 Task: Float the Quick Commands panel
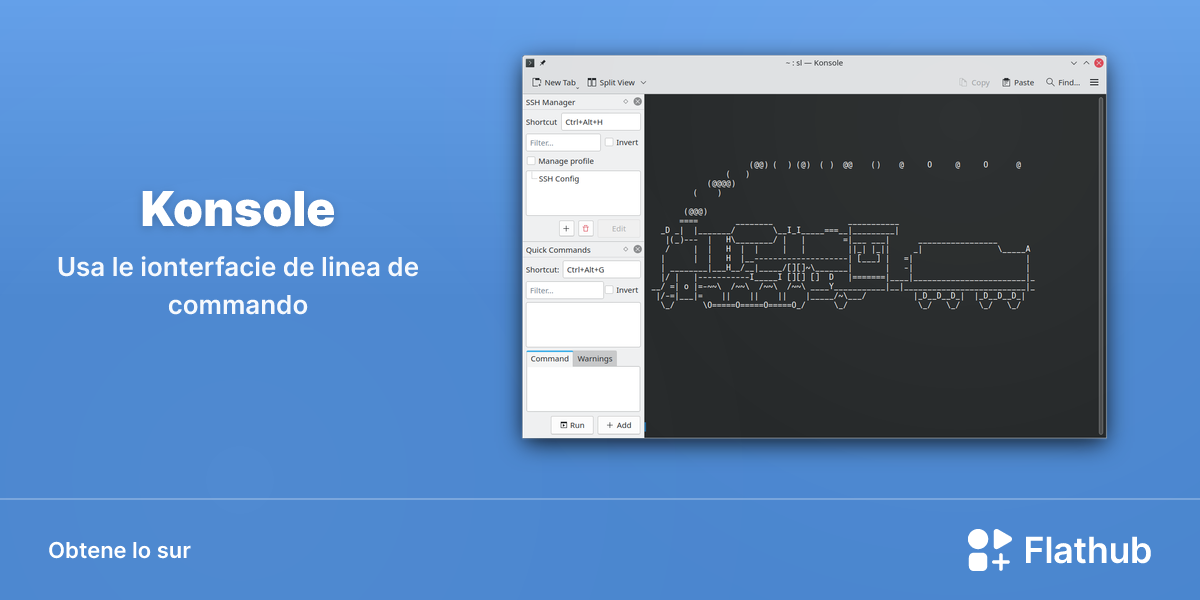pyautogui.click(x=626, y=250)
